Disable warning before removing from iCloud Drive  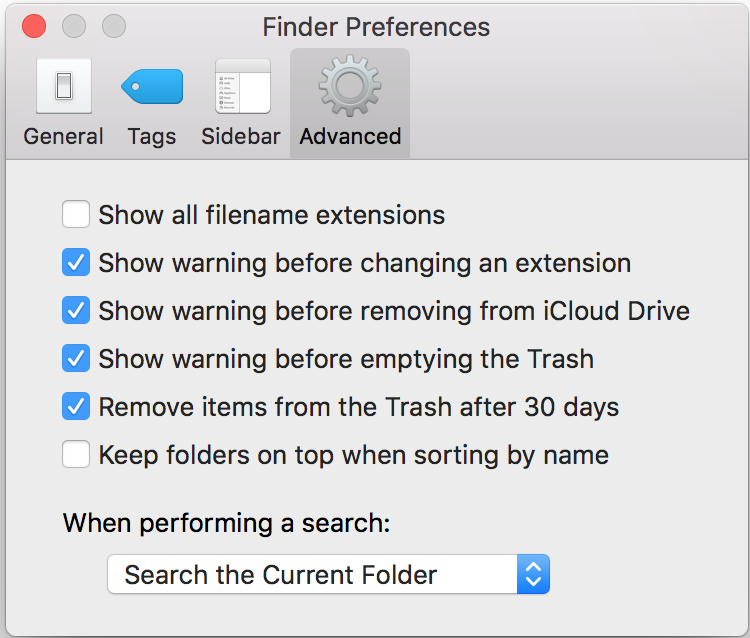(x=76, y=311)
